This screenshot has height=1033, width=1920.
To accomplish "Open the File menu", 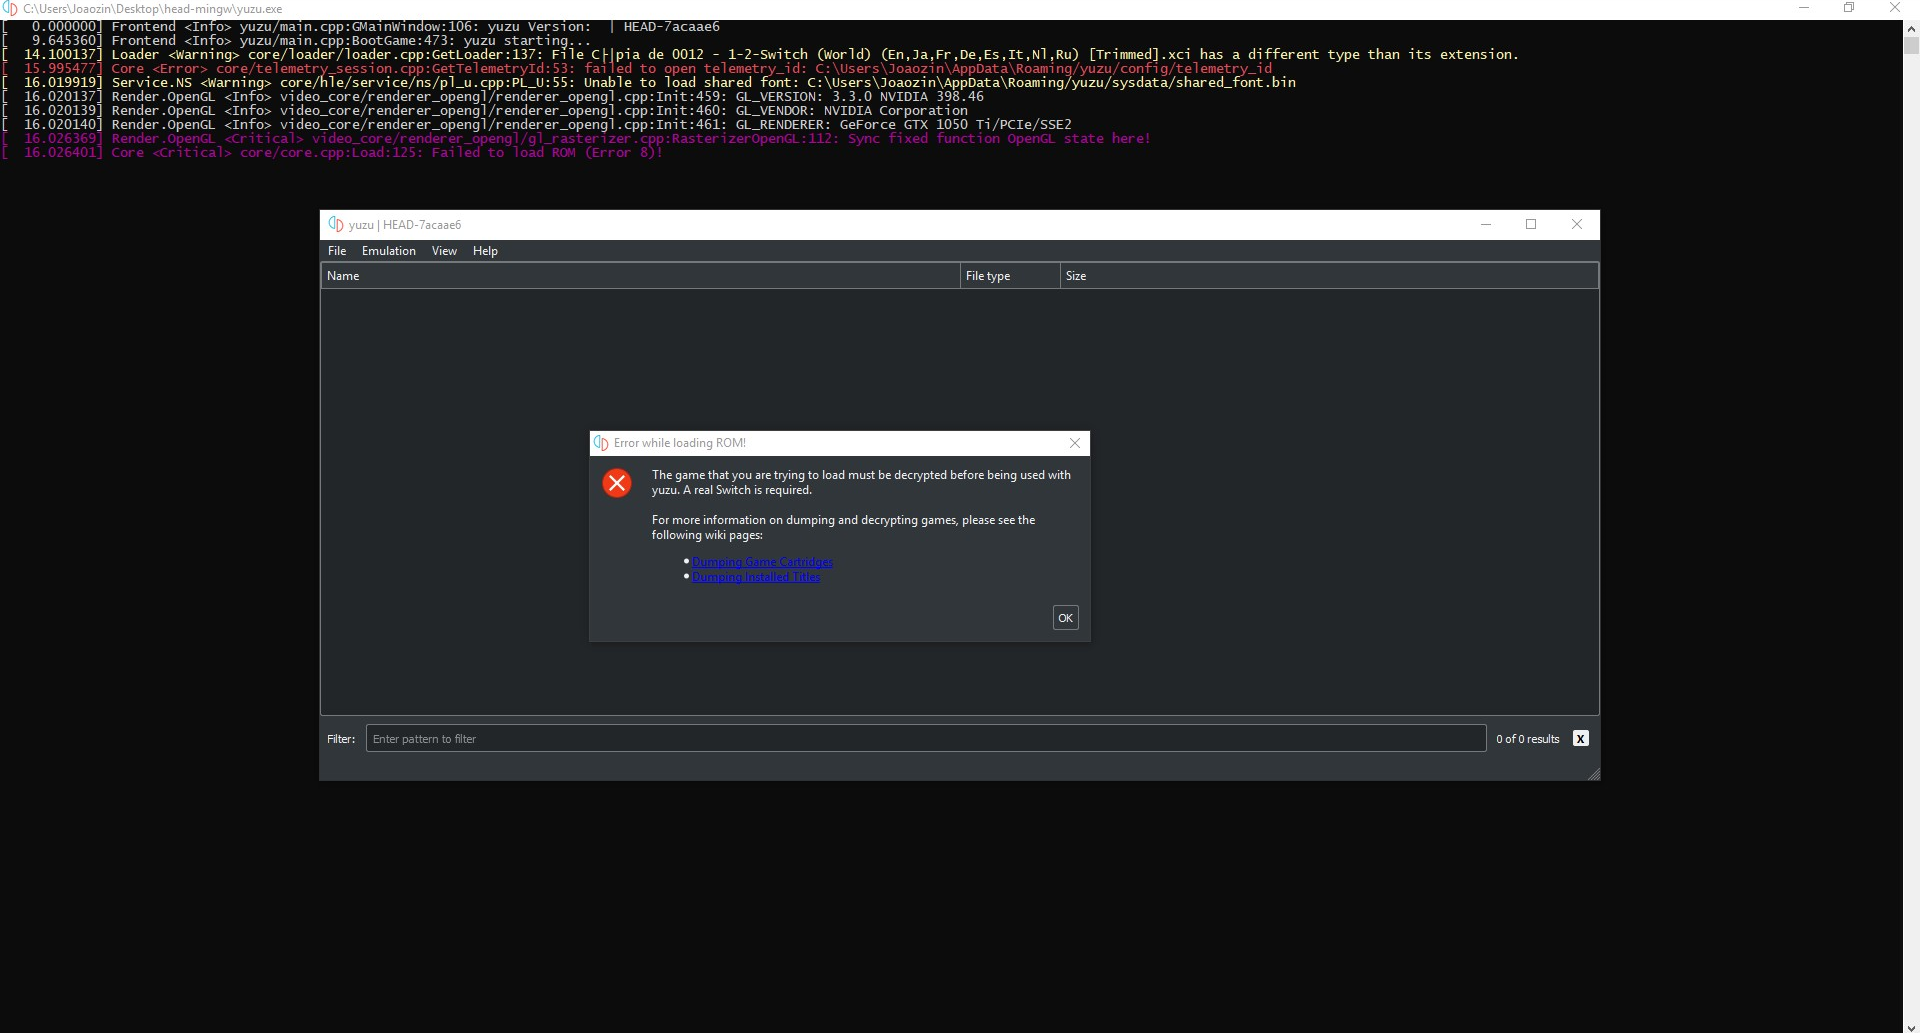I will coord(336,250).
